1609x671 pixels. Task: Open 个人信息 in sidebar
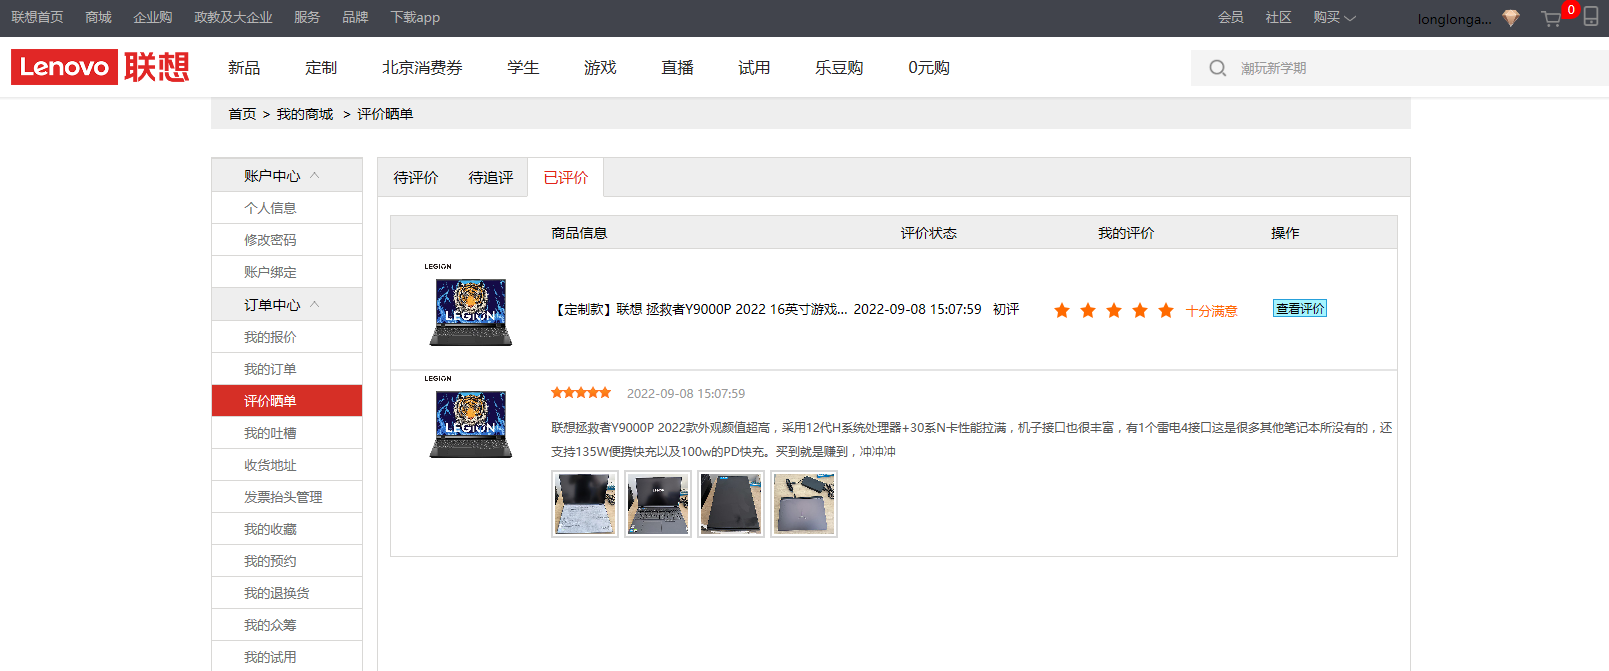(x=287, y=208)
